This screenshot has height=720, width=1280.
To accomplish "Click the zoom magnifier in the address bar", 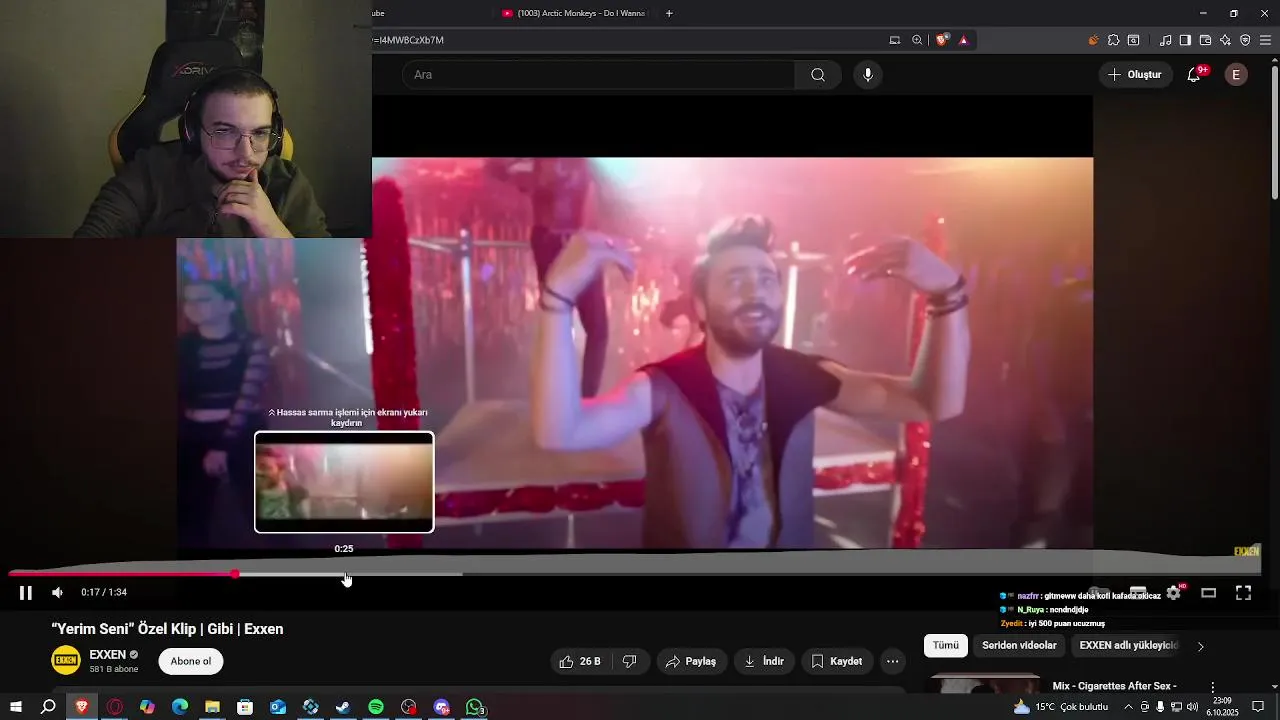I will [x=917, y=40].
